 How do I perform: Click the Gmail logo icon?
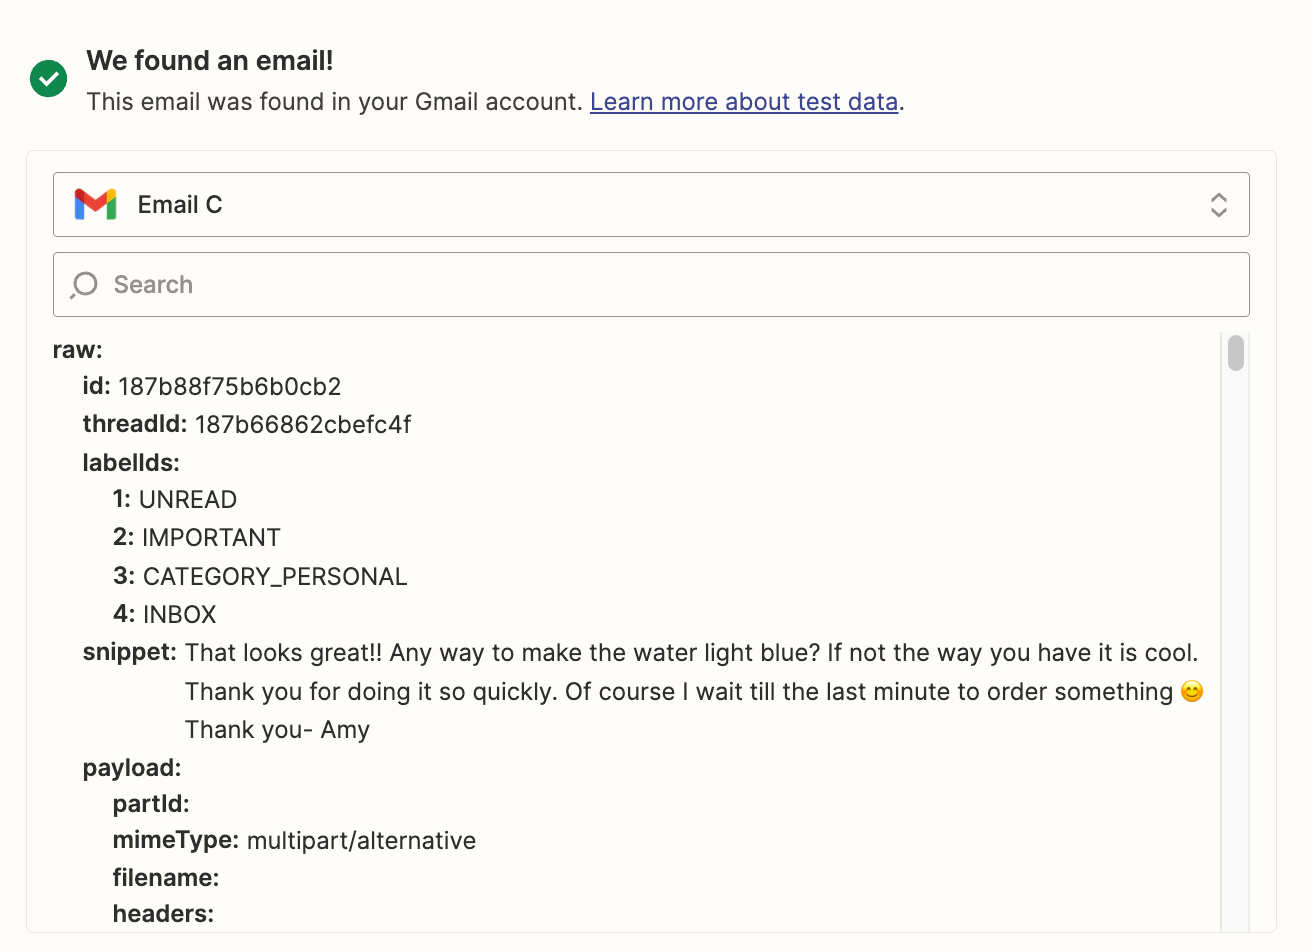(x=95, y=204)
